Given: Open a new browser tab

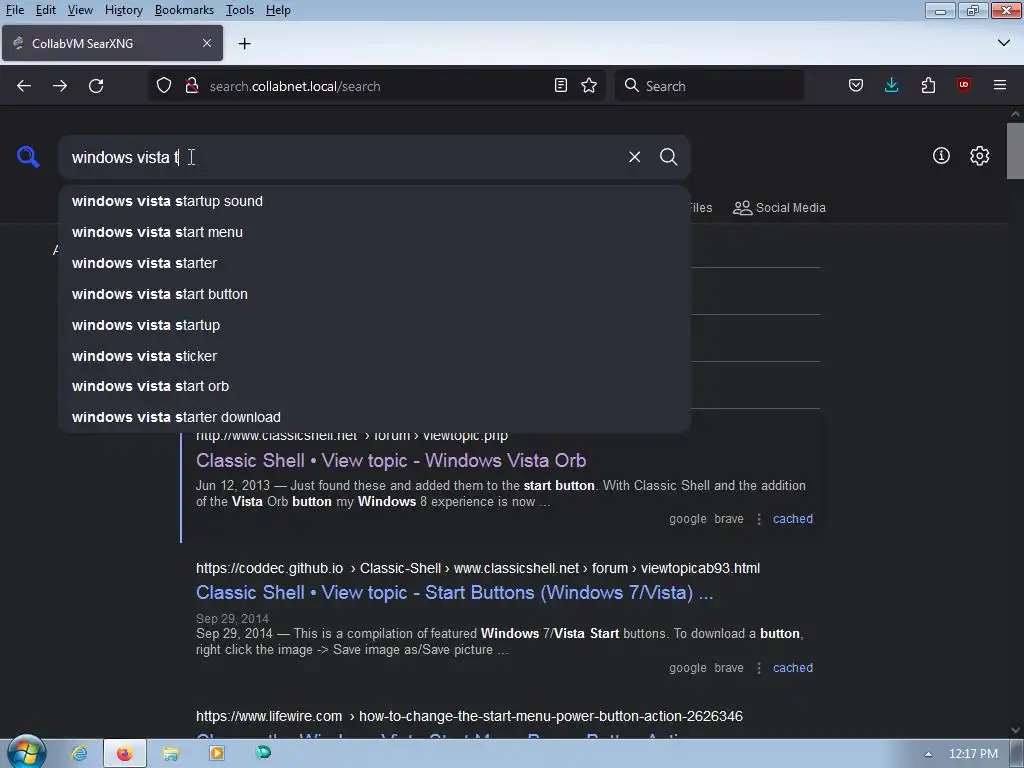Looking at the screenshot, I should [x=245, y=44].
